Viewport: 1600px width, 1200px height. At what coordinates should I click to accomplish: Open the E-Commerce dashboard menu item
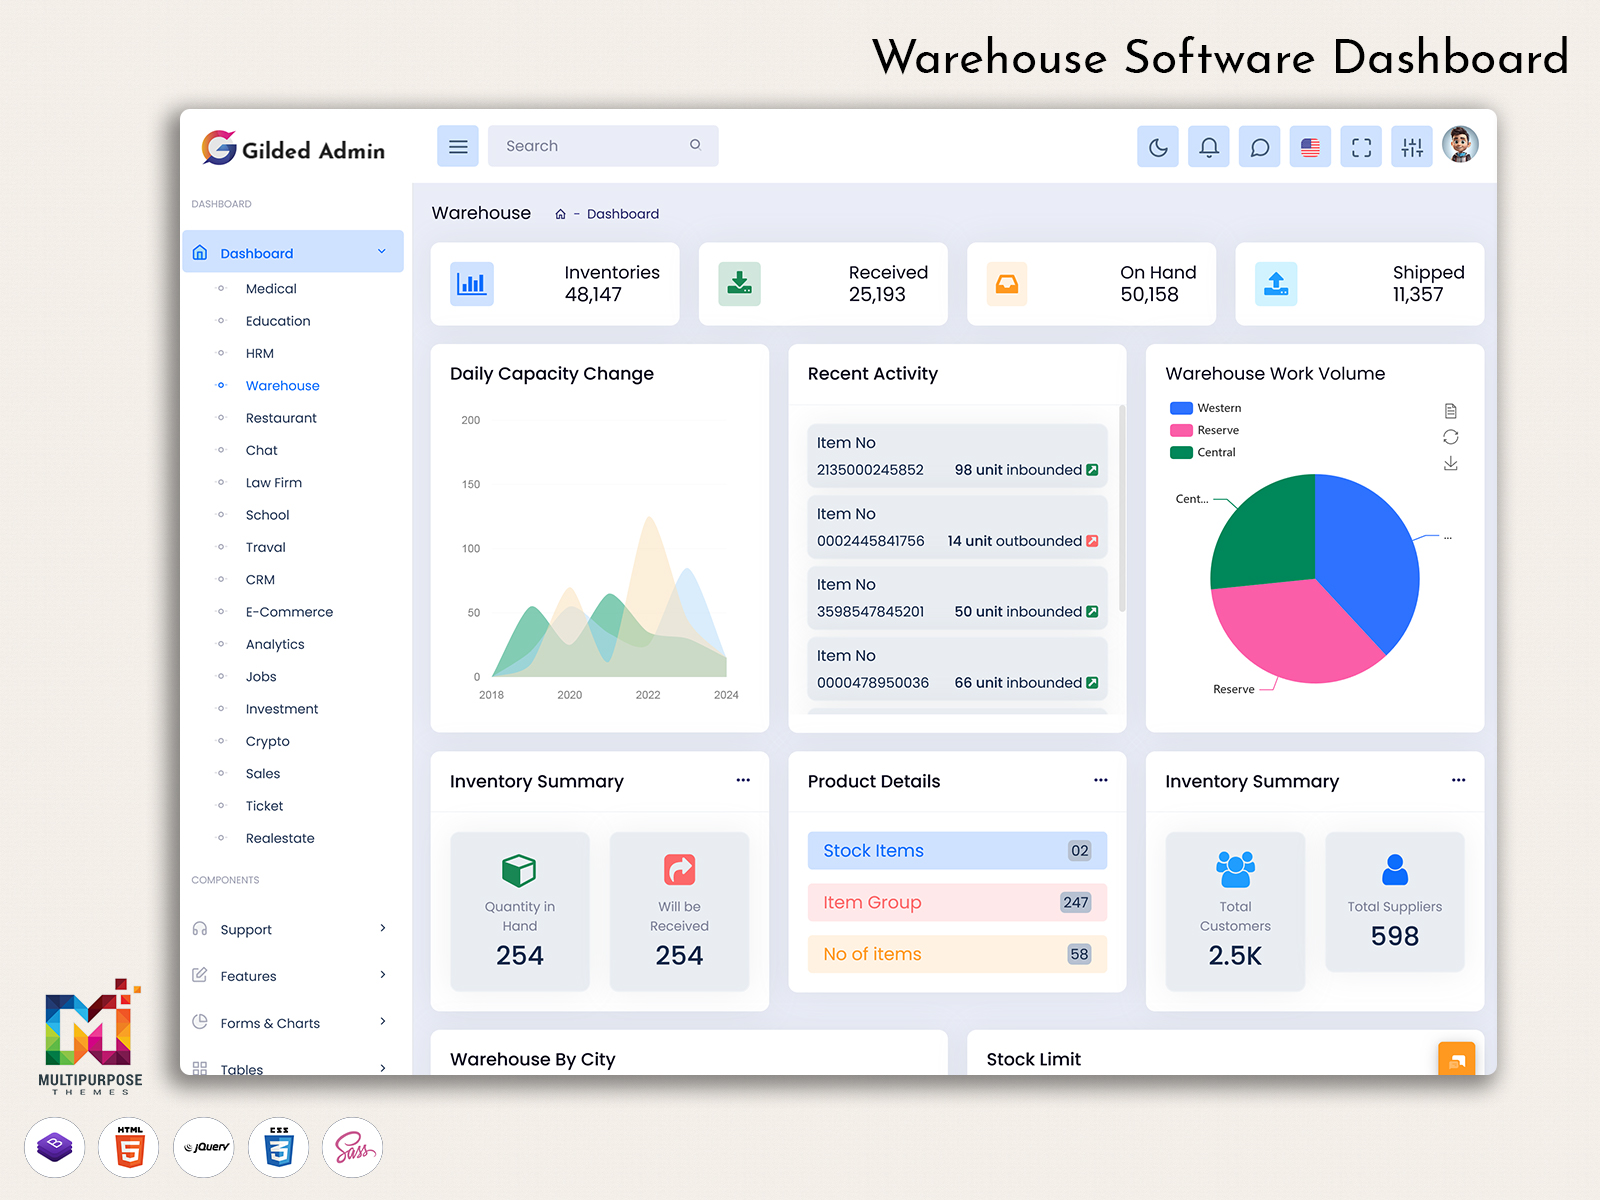coord(289,612)
